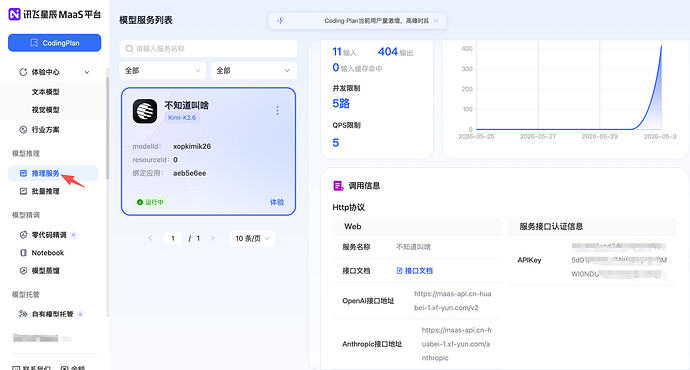Open the second 全部 filter dropdown
The height and width of the screenshot is (370, 690).
point(254,70)
